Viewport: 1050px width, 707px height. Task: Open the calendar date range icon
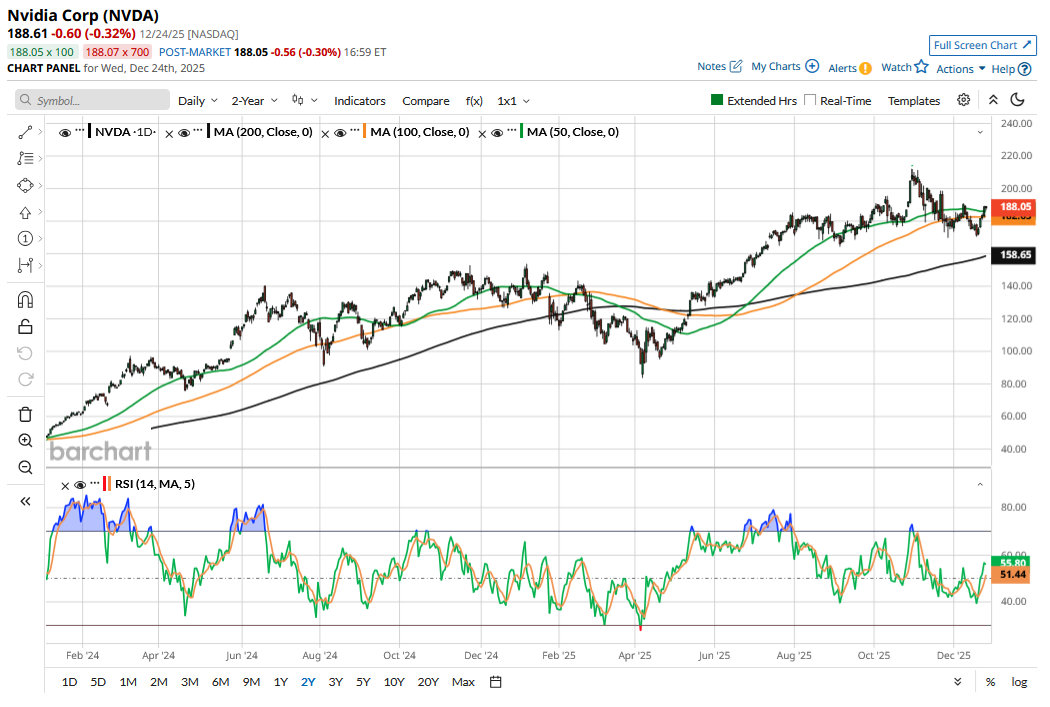click(495, 682)
